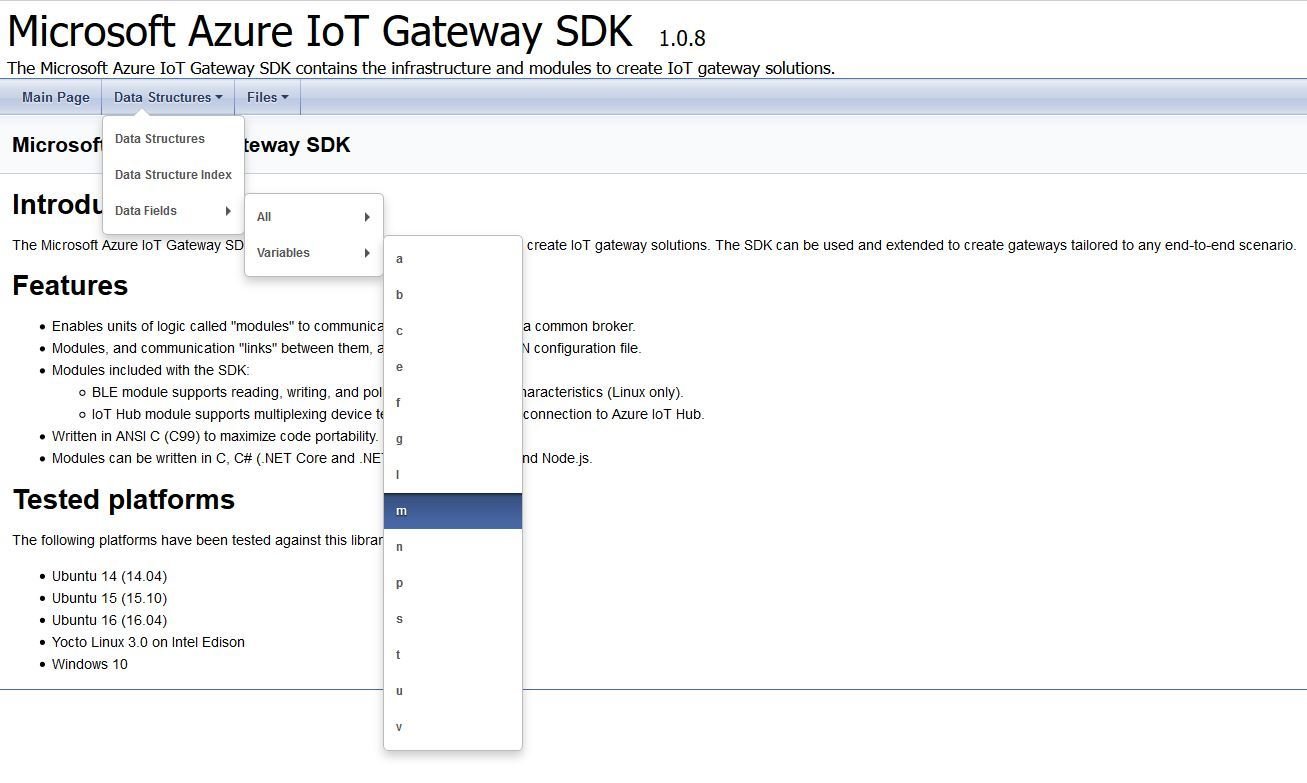Choose letter u in index list

[x=453, y=691]
